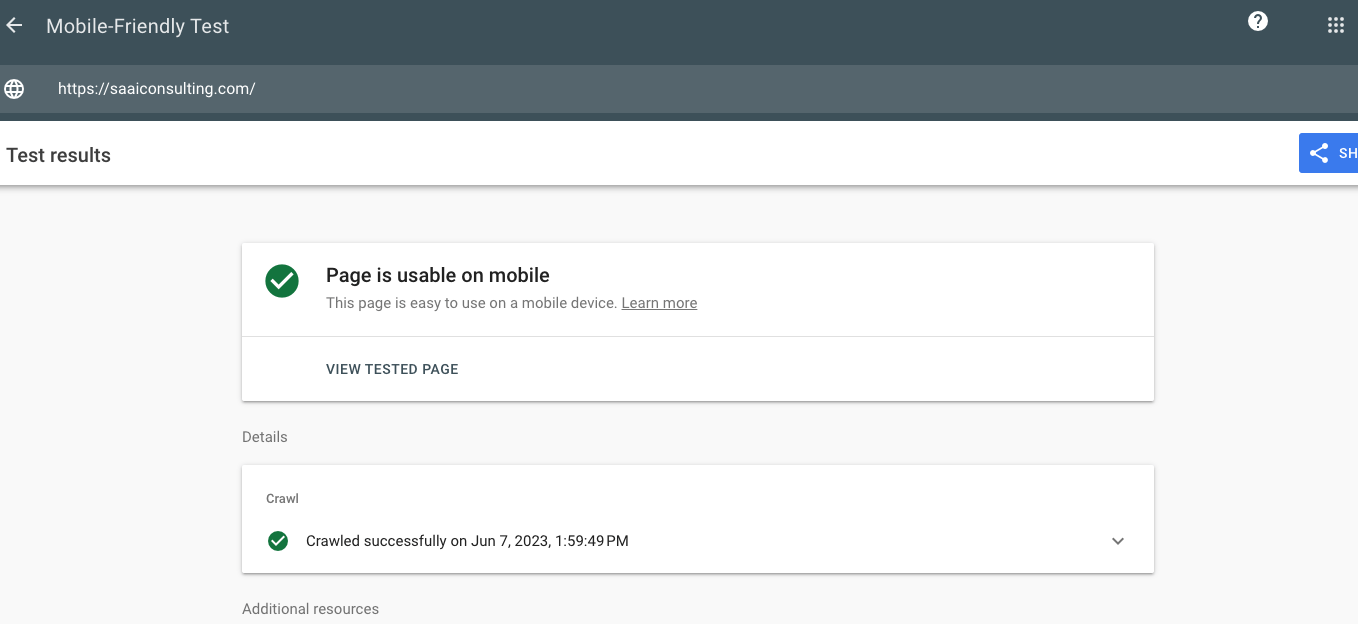Click the Page is usable on mobile heading

pos(438,275)
